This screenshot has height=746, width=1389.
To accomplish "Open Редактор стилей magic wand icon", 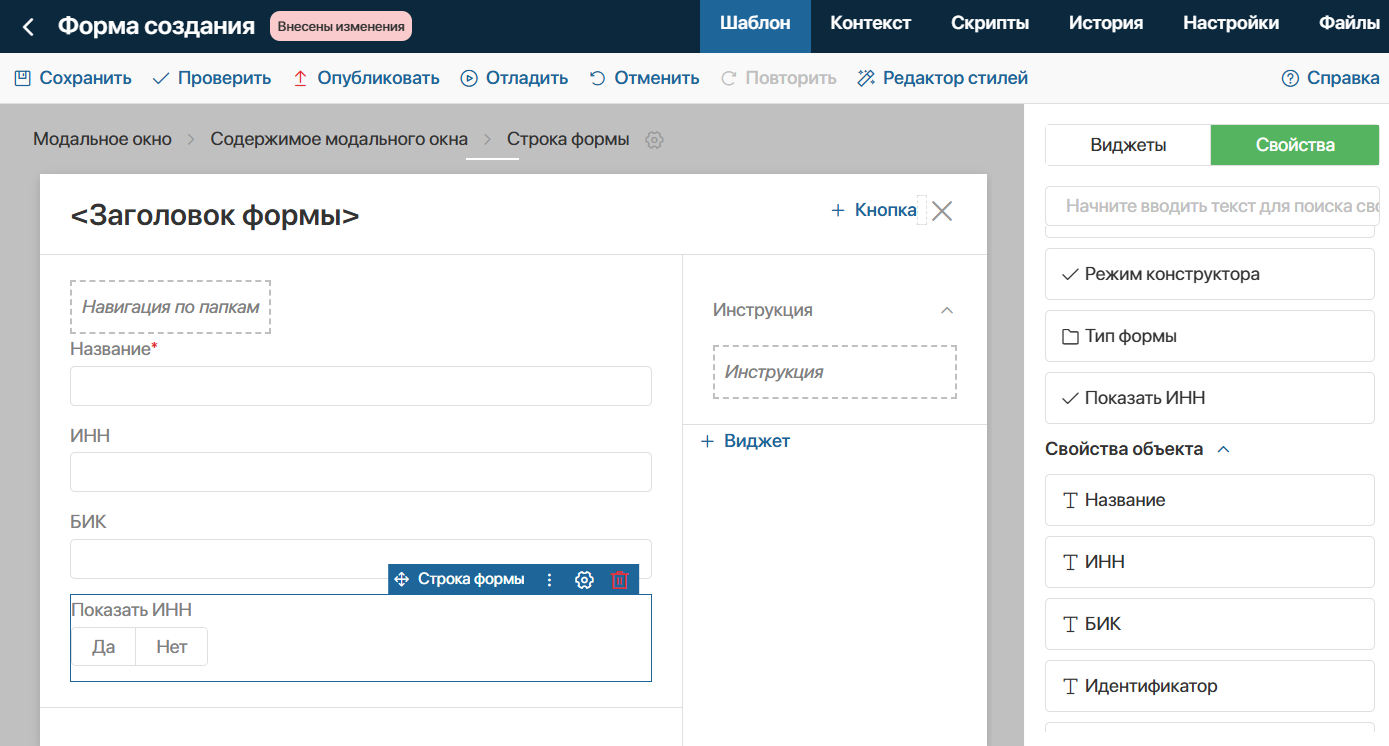I will pyautogui.click(x=866, y=78).
